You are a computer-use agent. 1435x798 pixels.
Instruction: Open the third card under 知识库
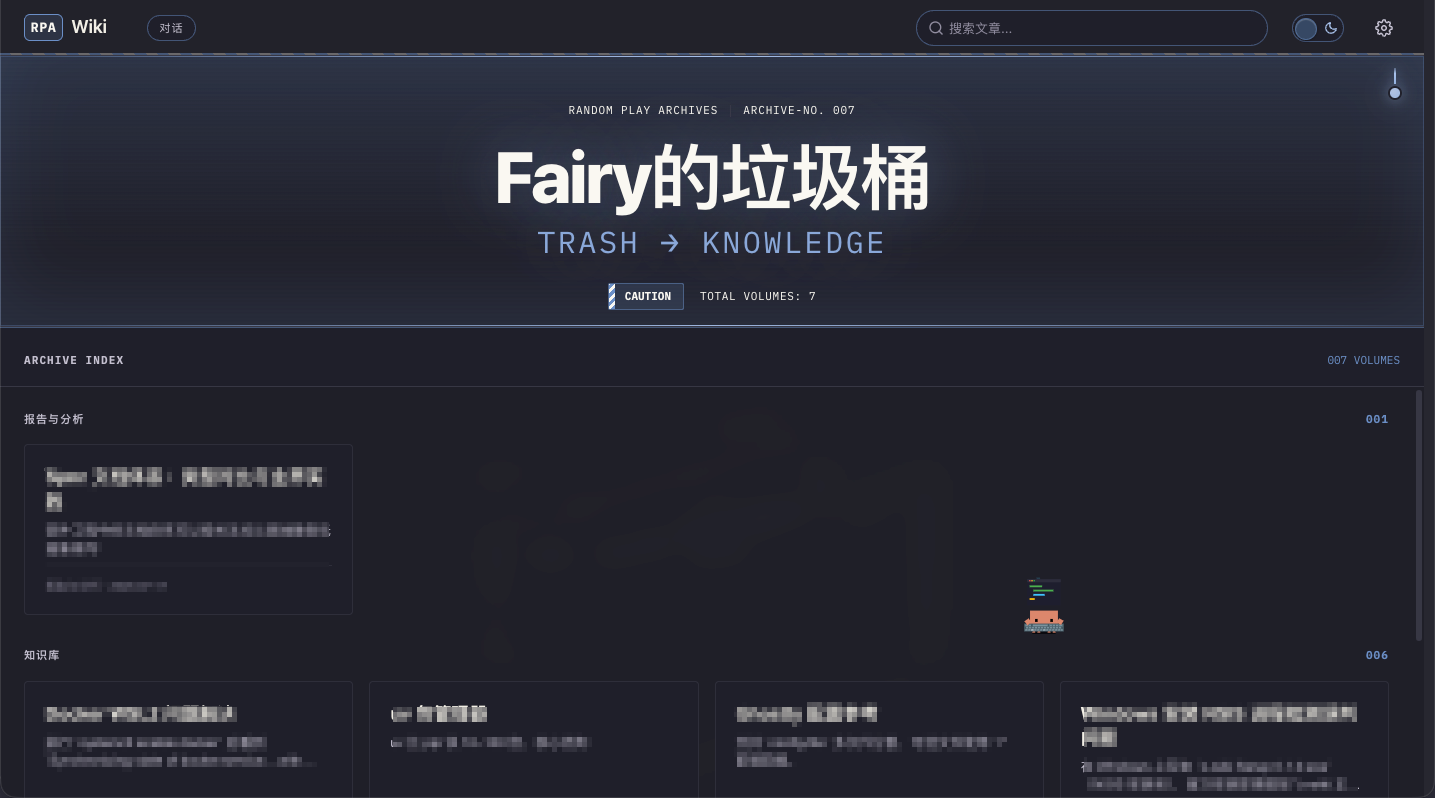coord(879,739)
